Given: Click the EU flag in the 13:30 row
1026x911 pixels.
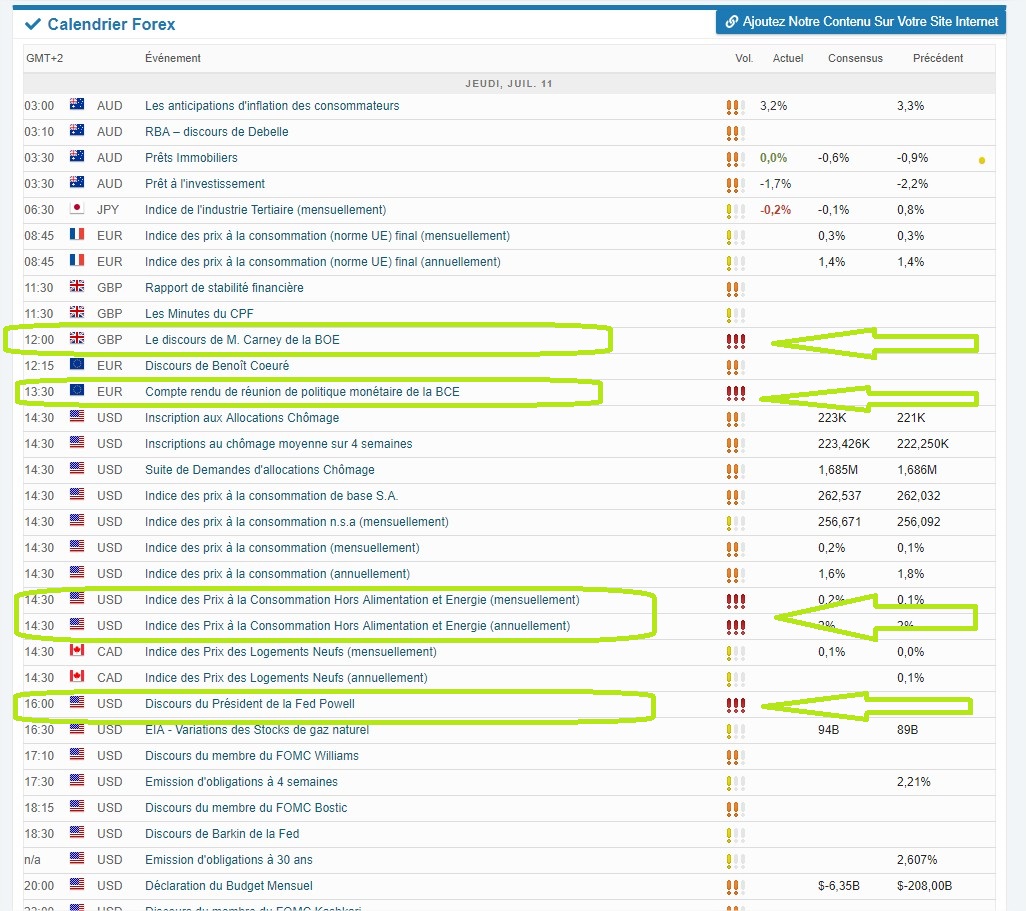Looking at the screenshot, I should tap(77, 391).
